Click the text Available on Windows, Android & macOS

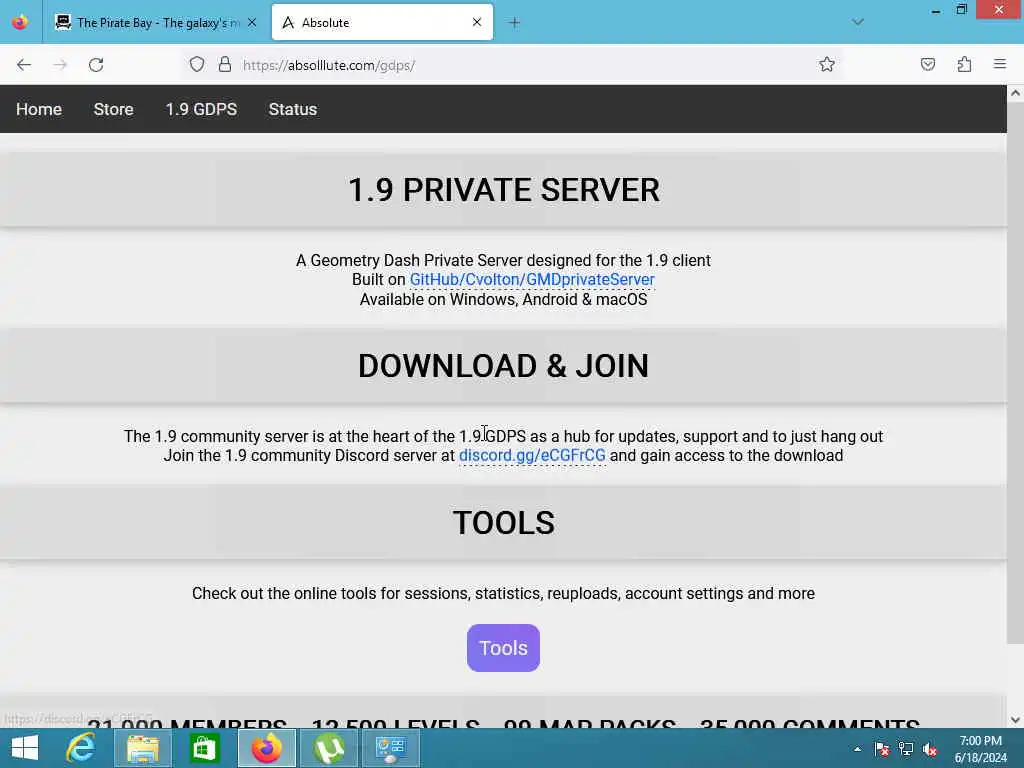(x=504, y=299)
